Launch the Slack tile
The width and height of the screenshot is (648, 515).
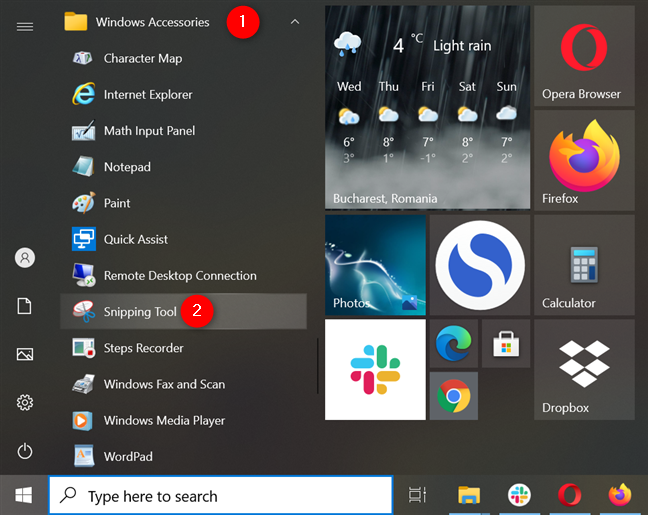coord(375,370)
